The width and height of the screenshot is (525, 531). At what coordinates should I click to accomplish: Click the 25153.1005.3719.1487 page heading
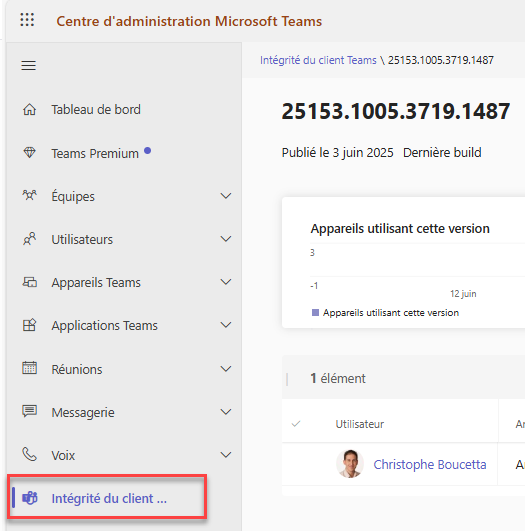396,111
